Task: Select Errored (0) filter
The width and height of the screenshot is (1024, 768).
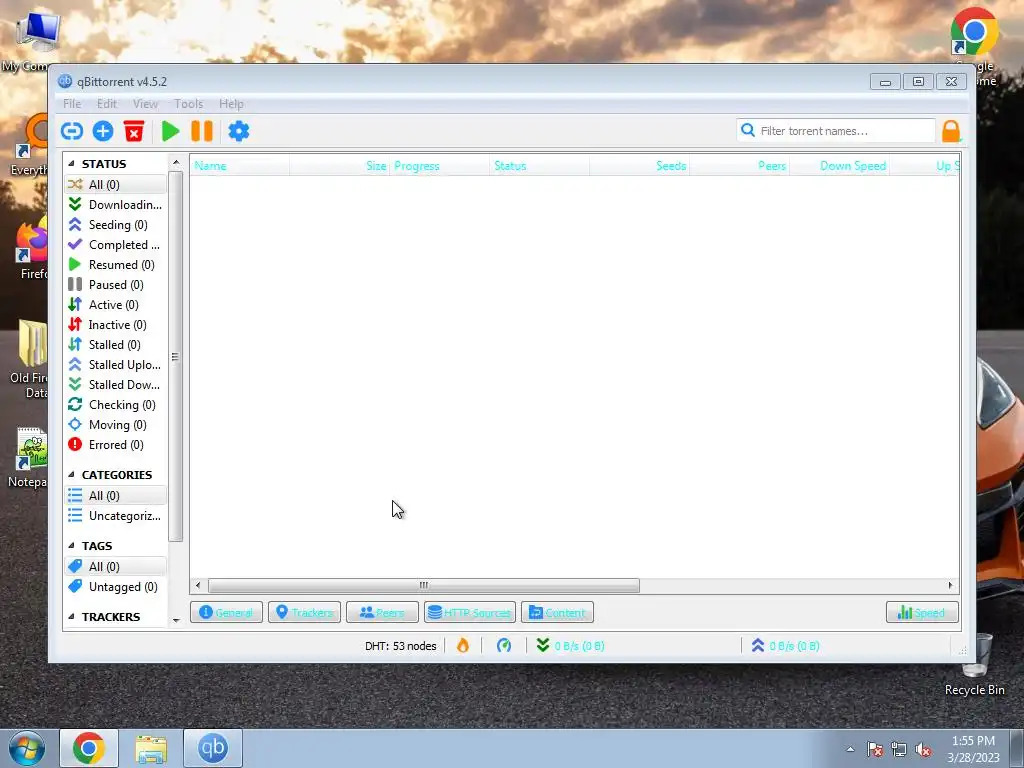Action: (116, 445)
